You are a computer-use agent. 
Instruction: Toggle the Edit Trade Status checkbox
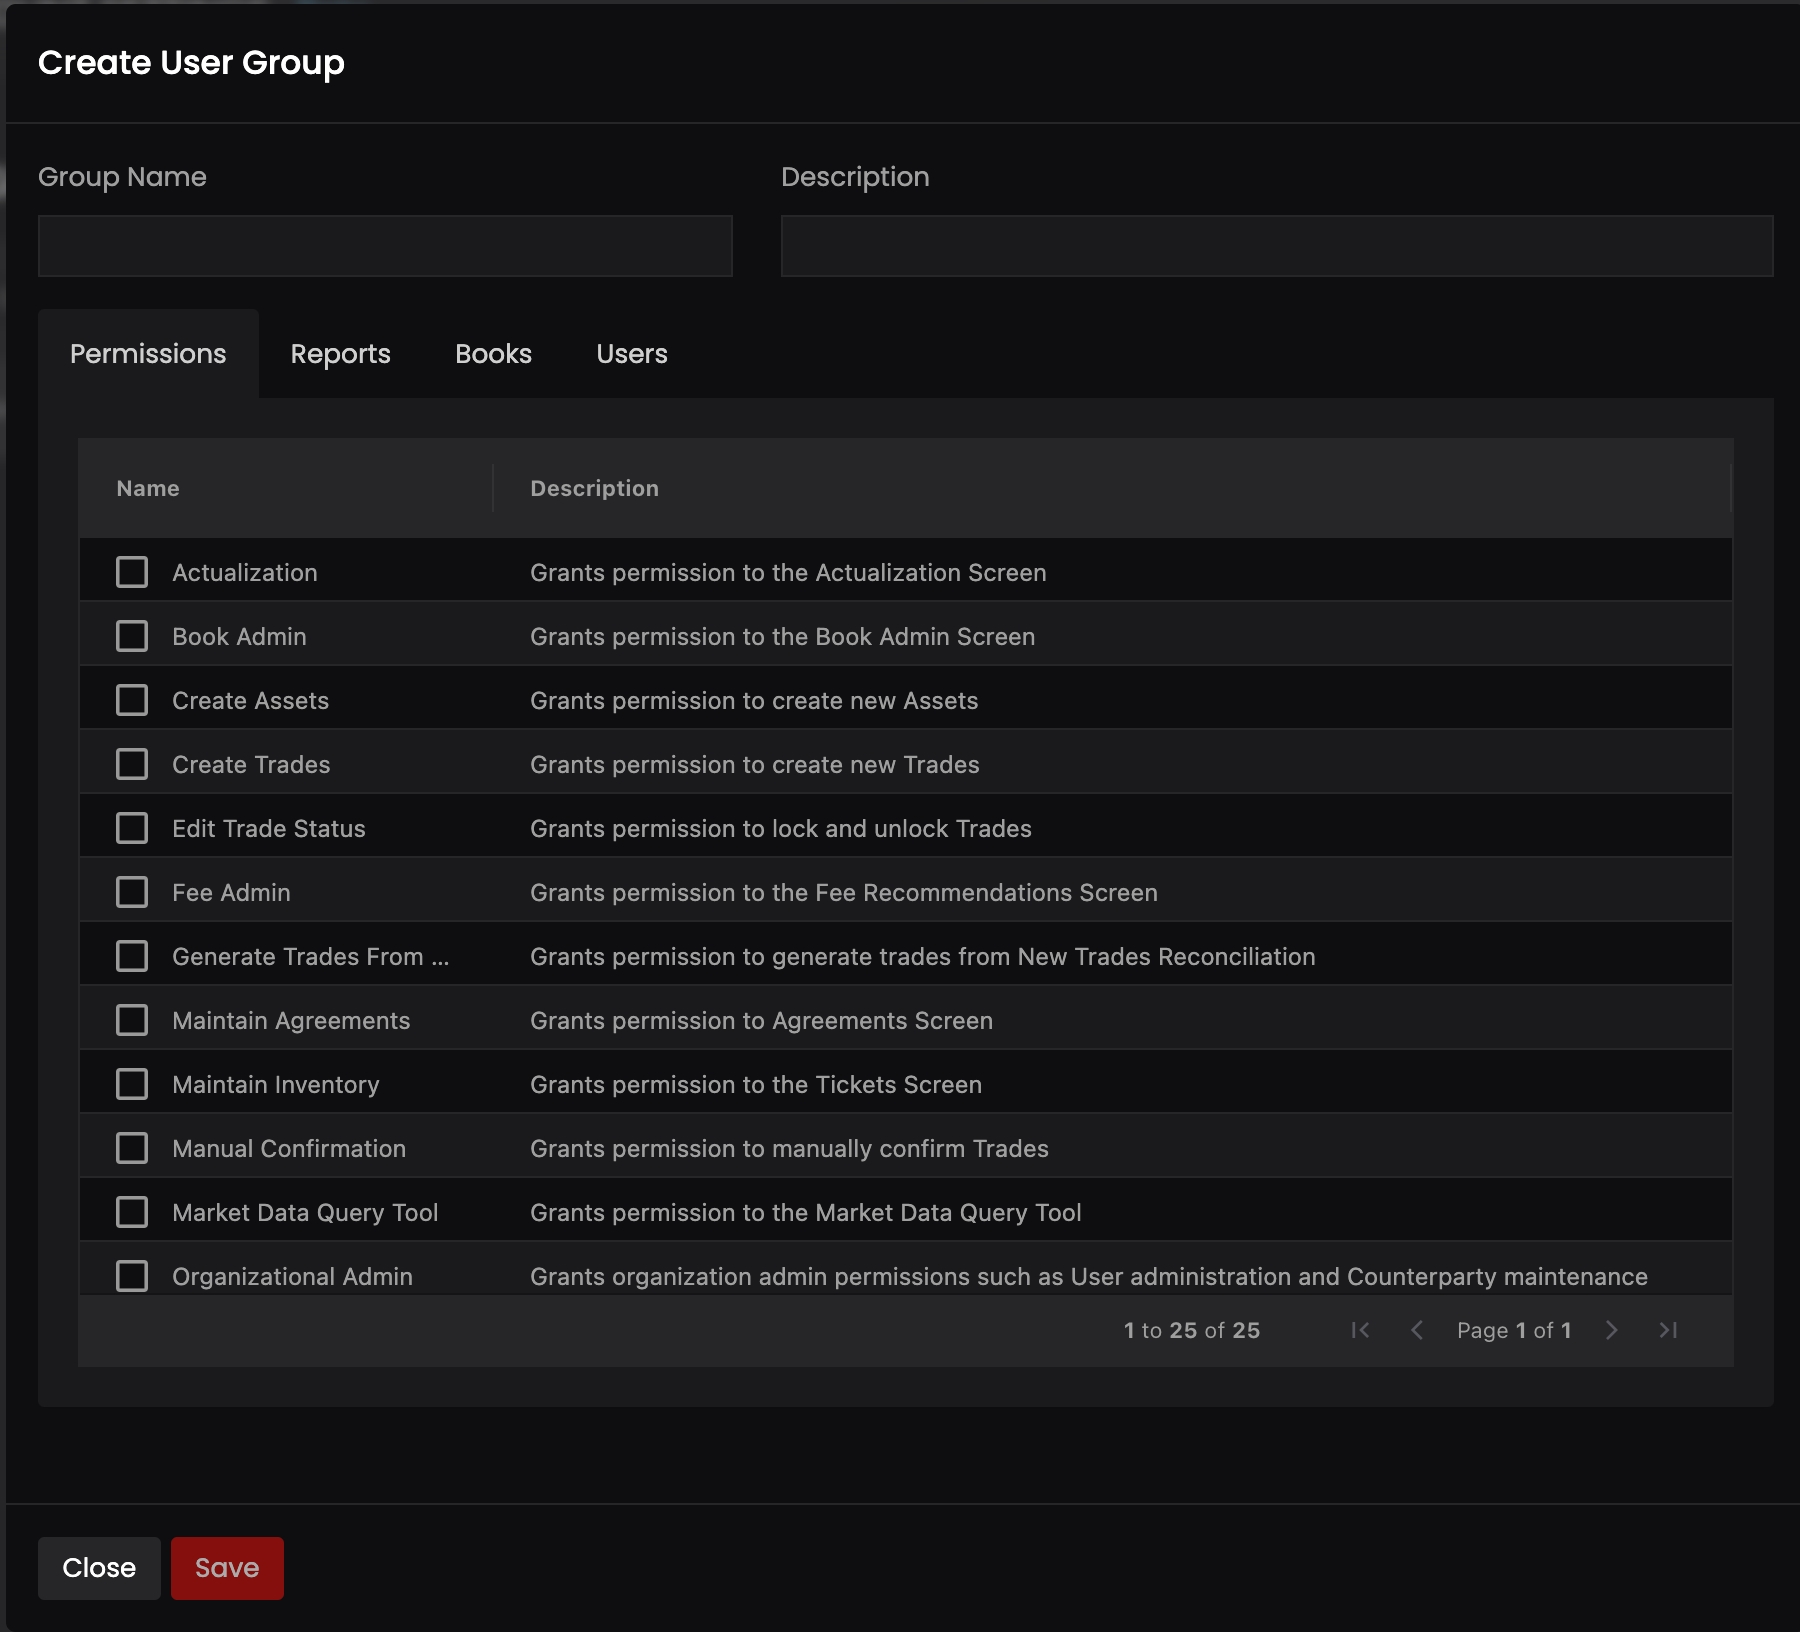tap(132, 828)
